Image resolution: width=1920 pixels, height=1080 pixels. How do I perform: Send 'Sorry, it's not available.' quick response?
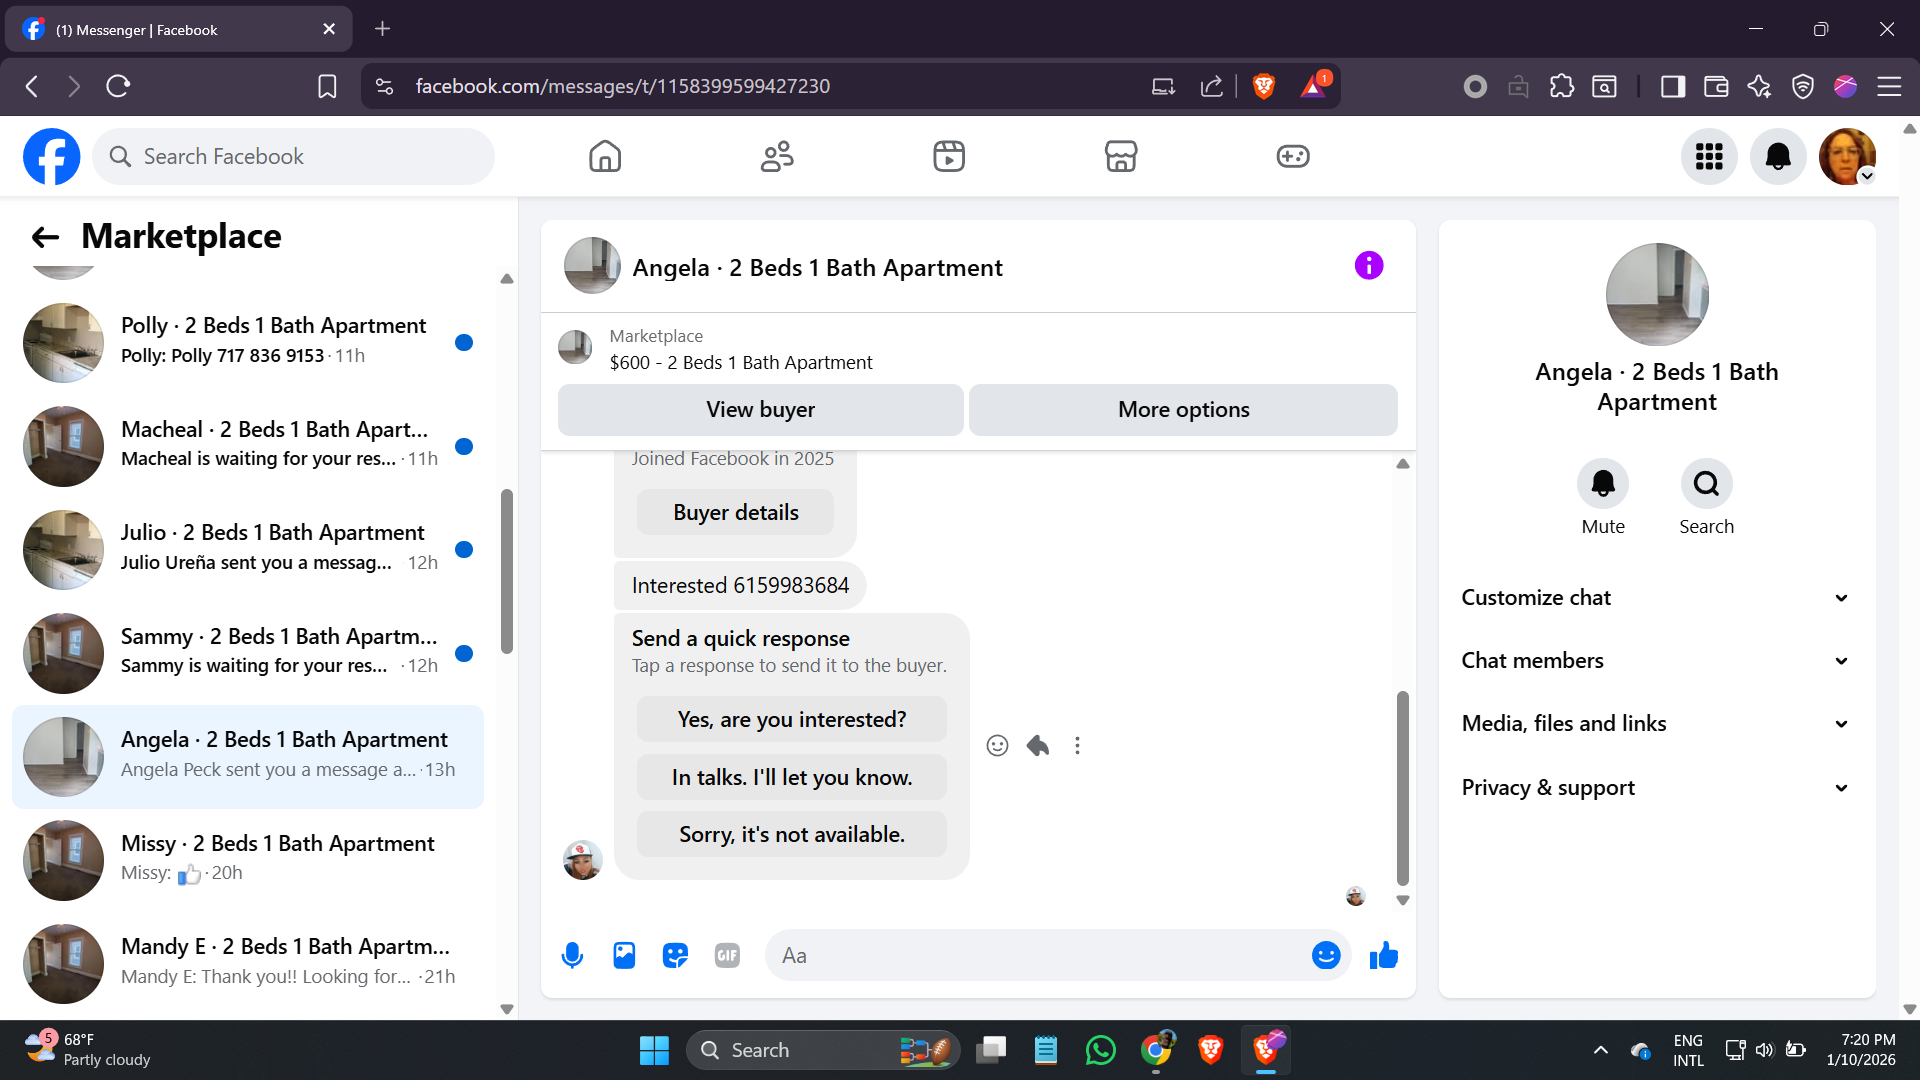click(x=791, y=835)
